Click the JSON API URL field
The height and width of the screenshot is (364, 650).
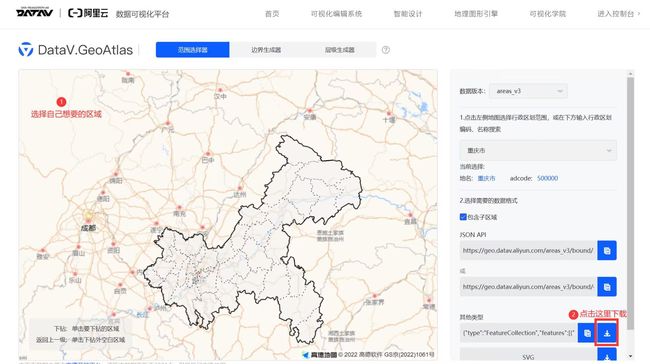528,250
